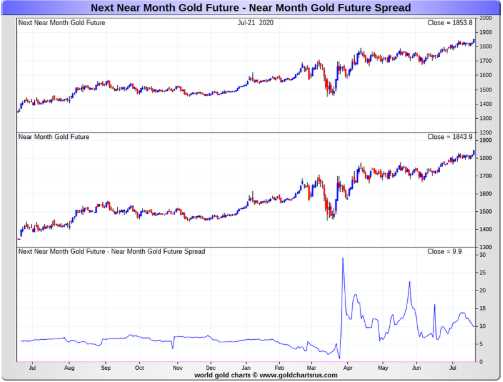Click the spread spike peak near April
This screenshot has height=382, width=503.
[343, 259]
